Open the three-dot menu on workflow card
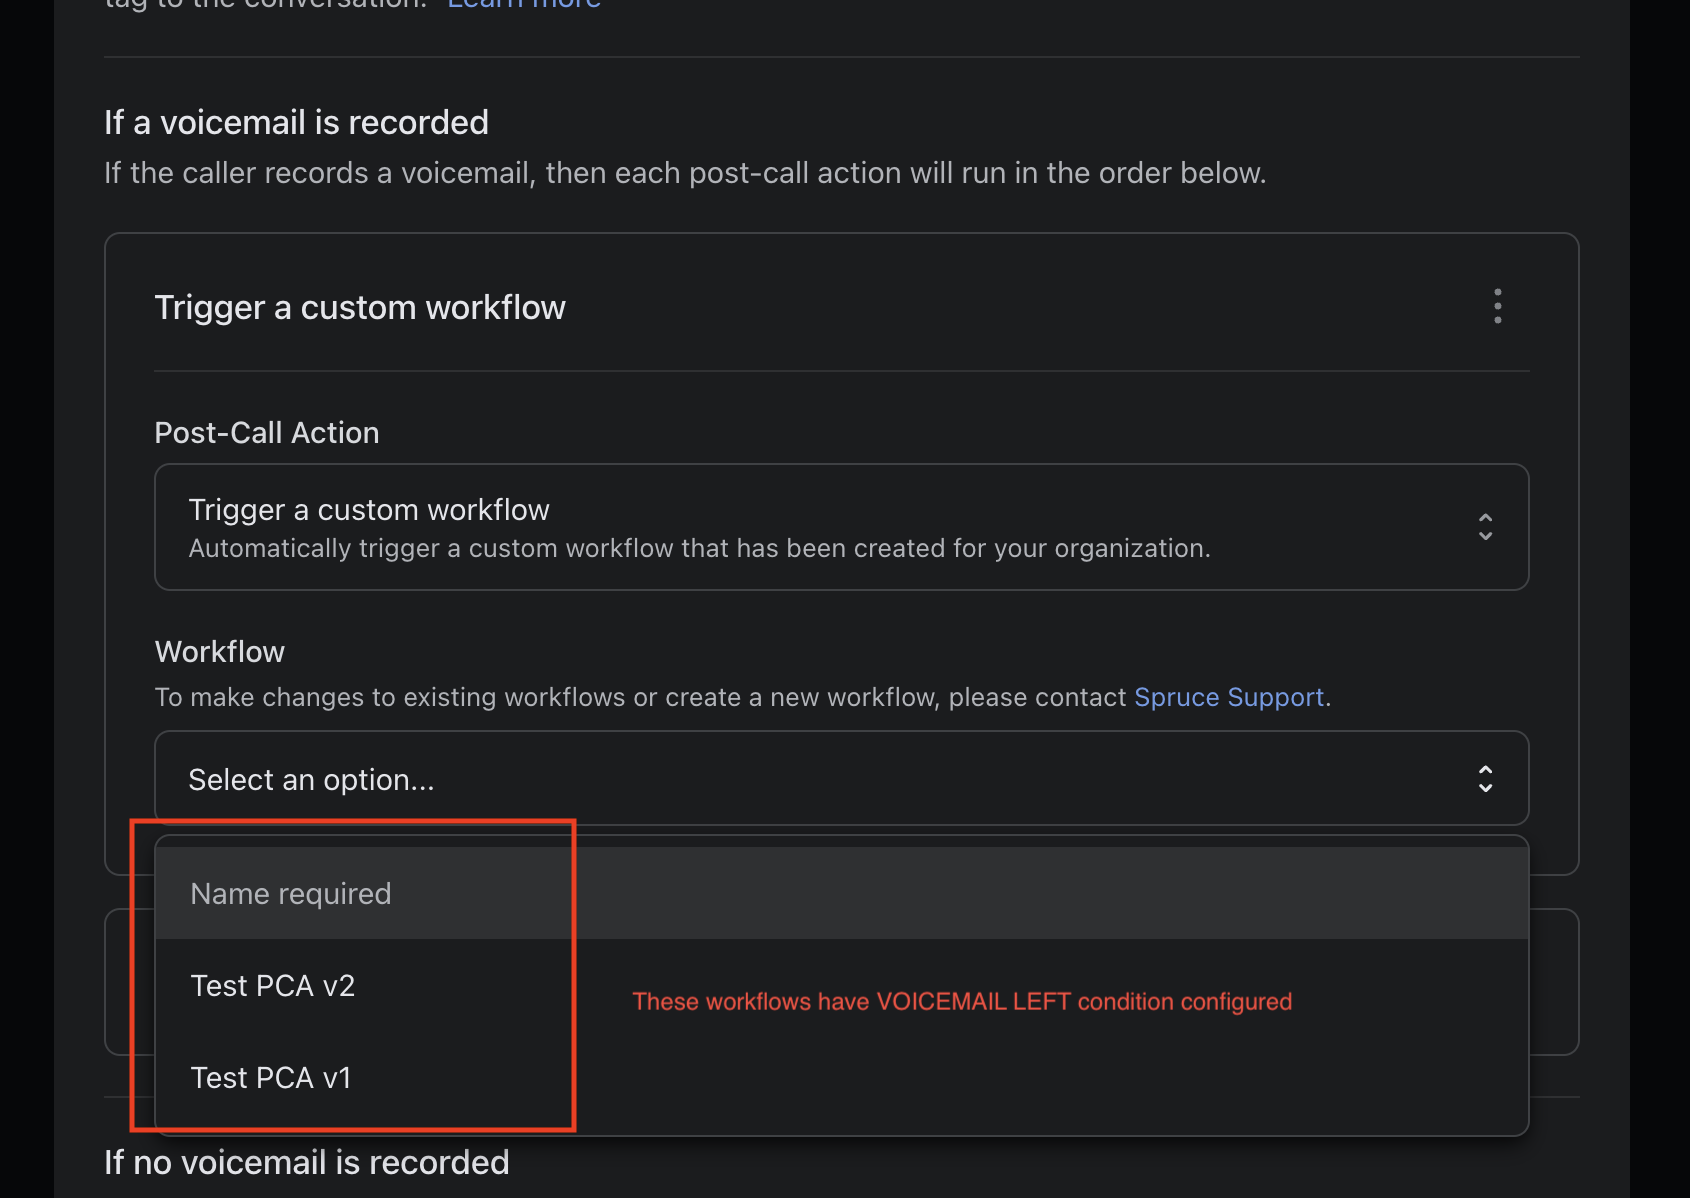 click(1497, 306)
